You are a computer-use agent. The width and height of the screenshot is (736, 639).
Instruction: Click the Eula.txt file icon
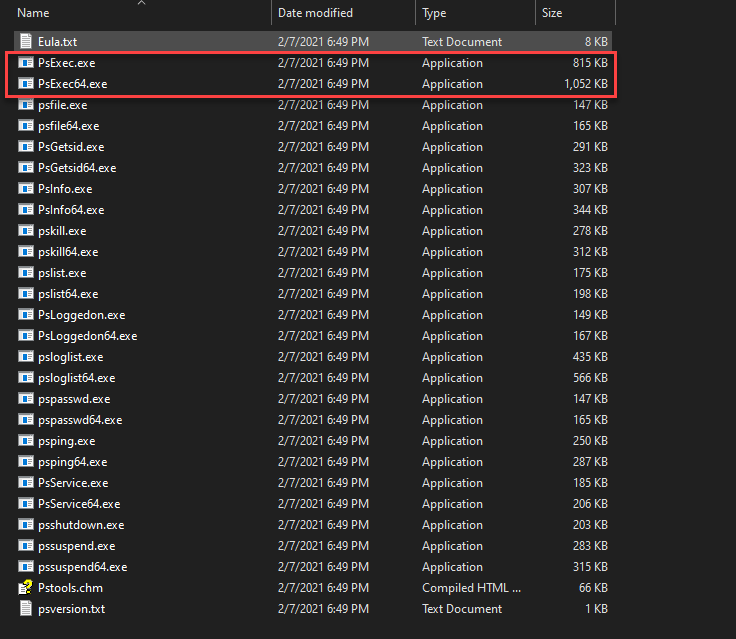click(x=26, y=41)
